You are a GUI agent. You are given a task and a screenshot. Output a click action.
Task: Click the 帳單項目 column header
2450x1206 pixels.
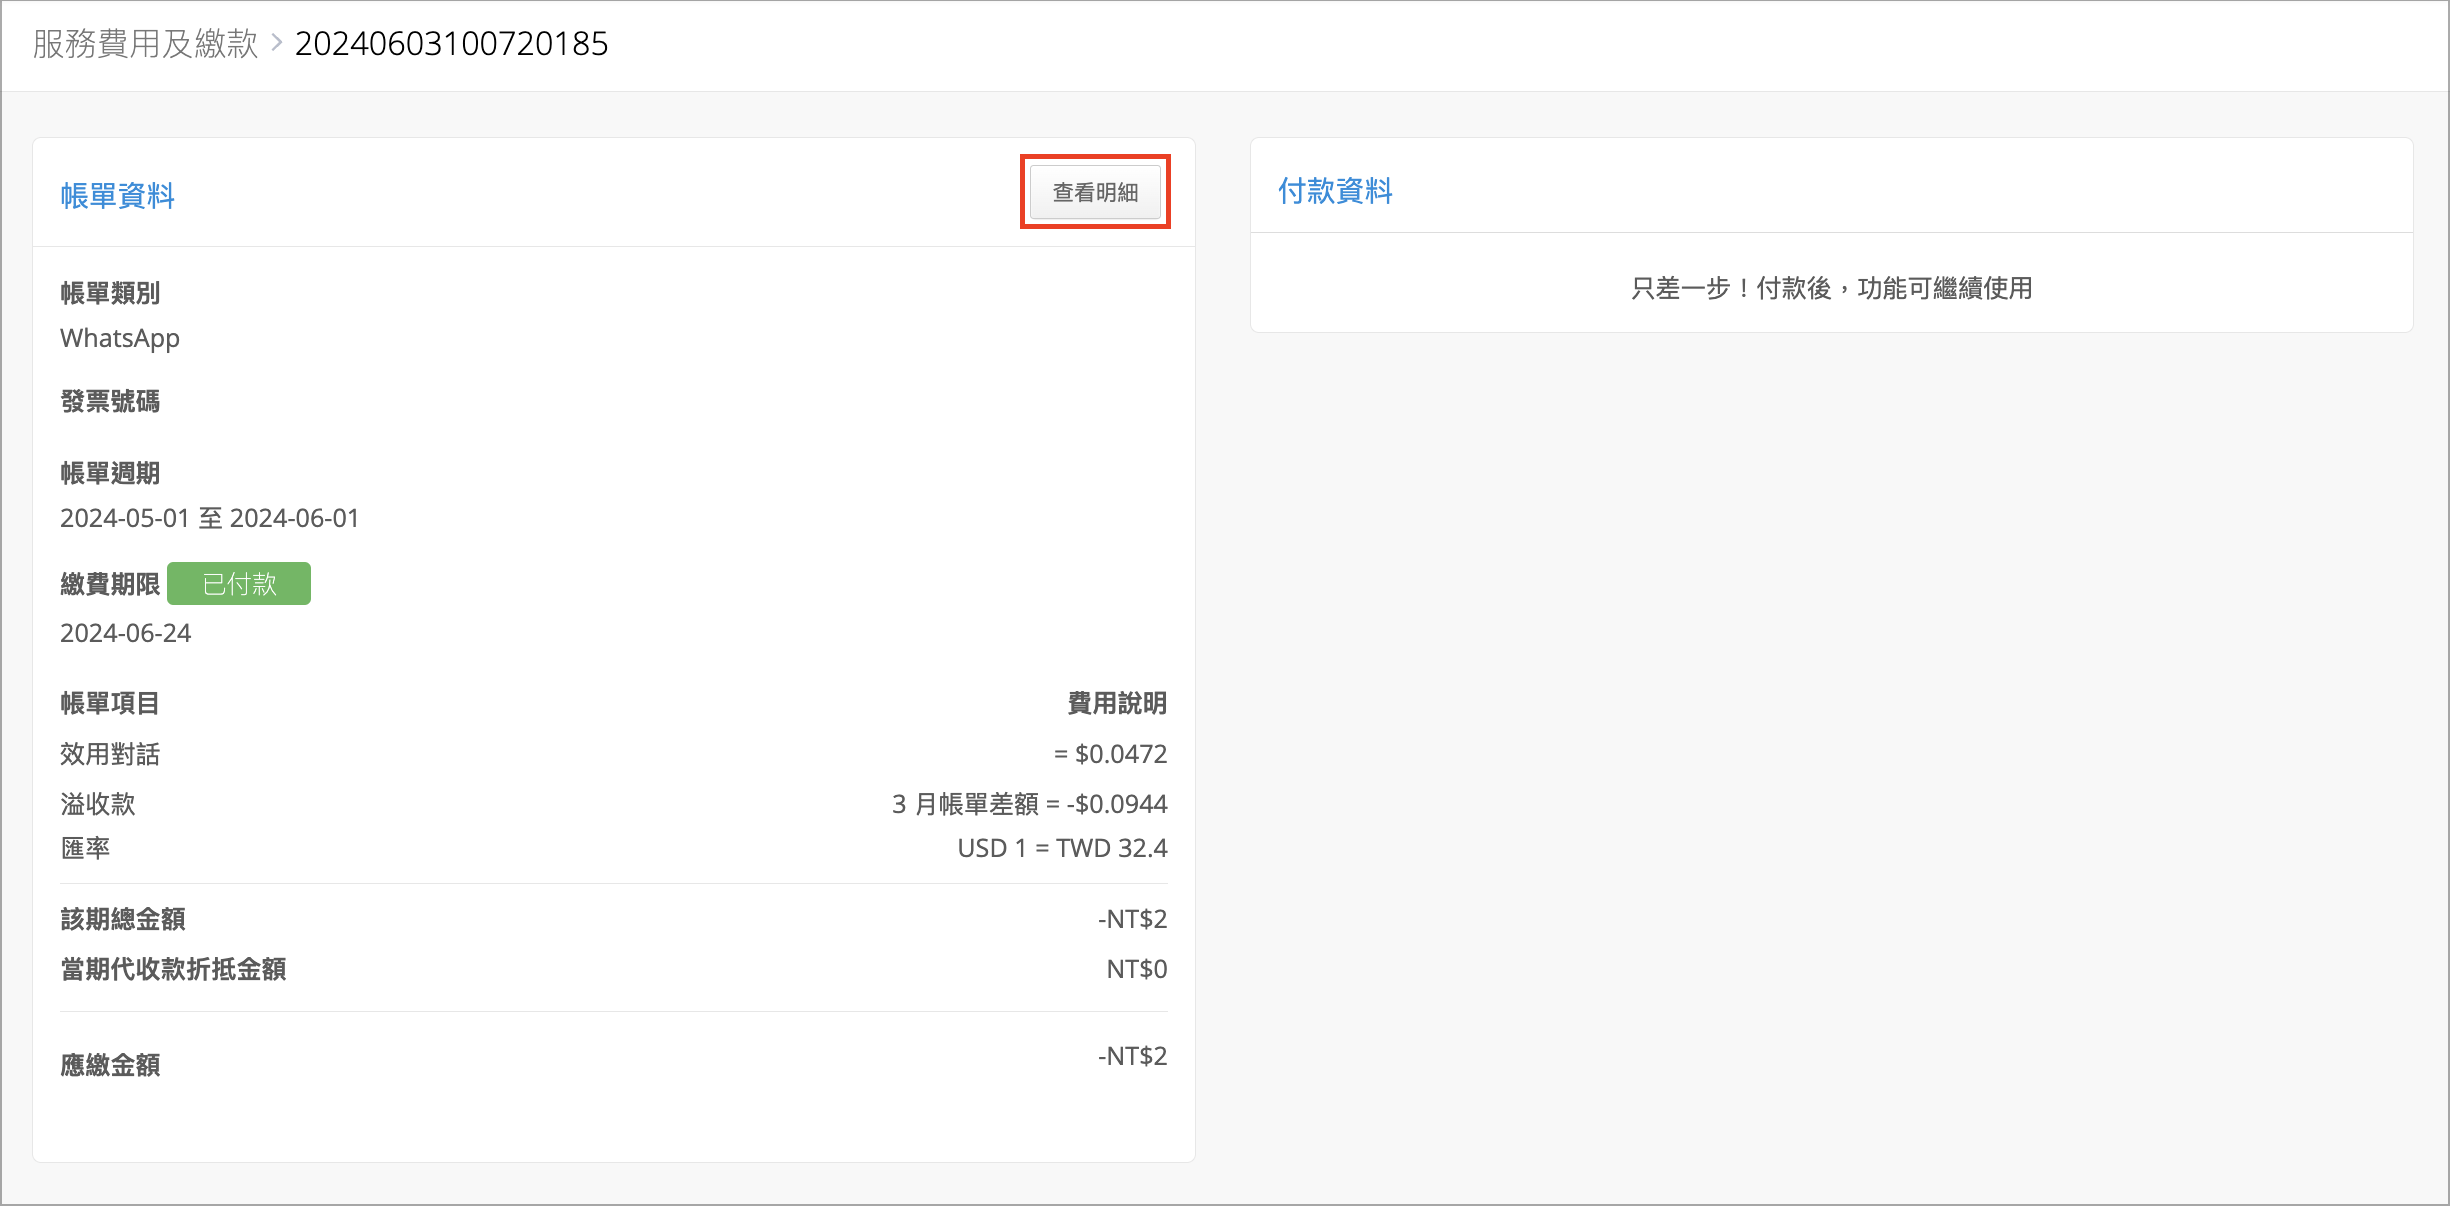click(x=110, y=703)
